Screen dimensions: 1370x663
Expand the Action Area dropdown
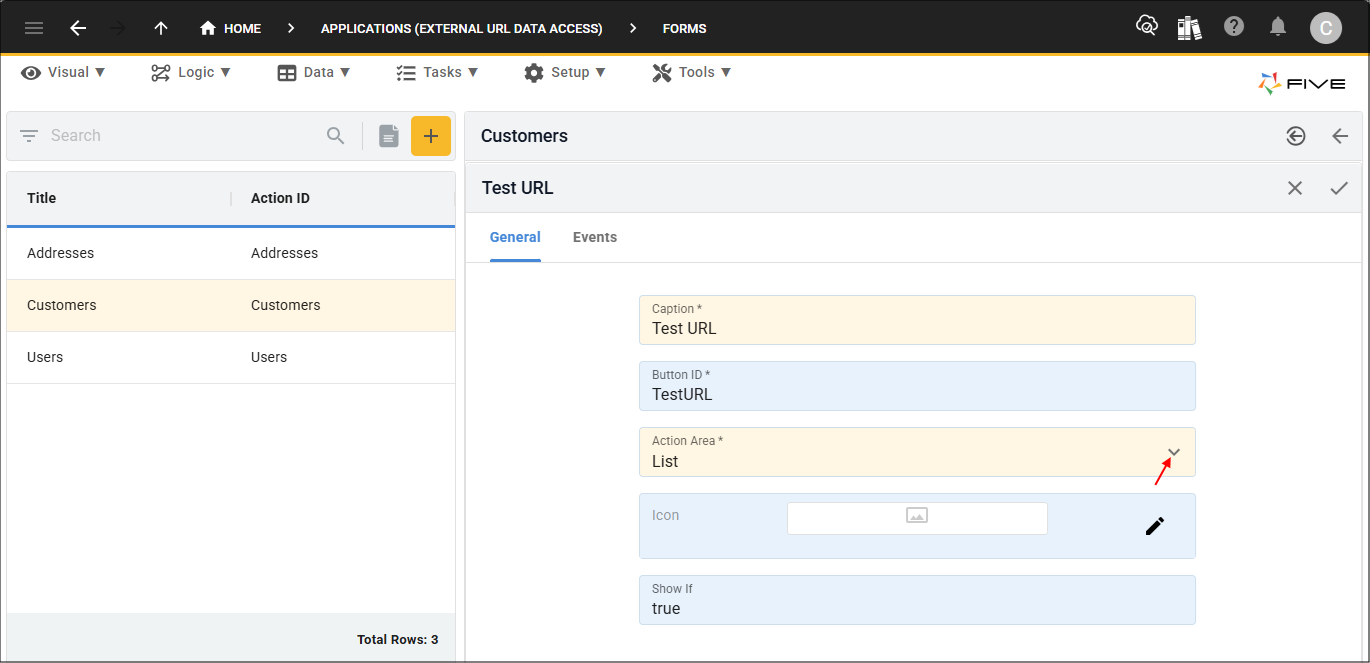[1174, 453]
